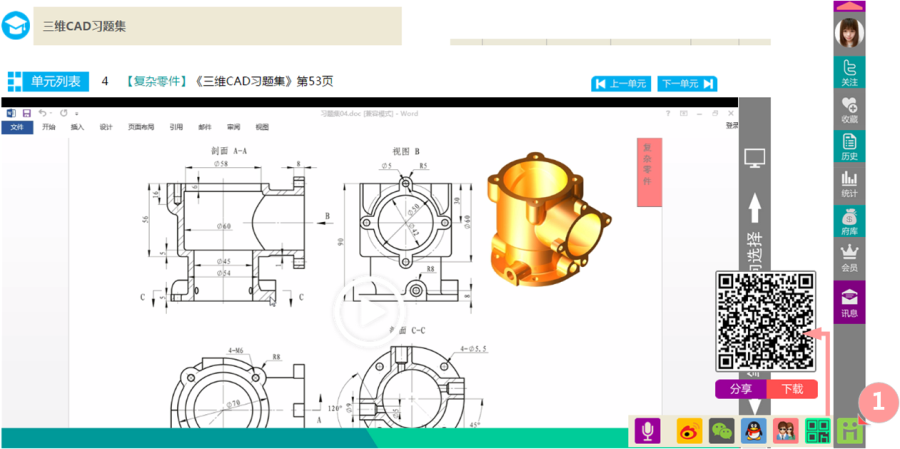Screen dimensions: 900x449
Task: Open the 插入 tab in Word
Action: tap(77, 127)
